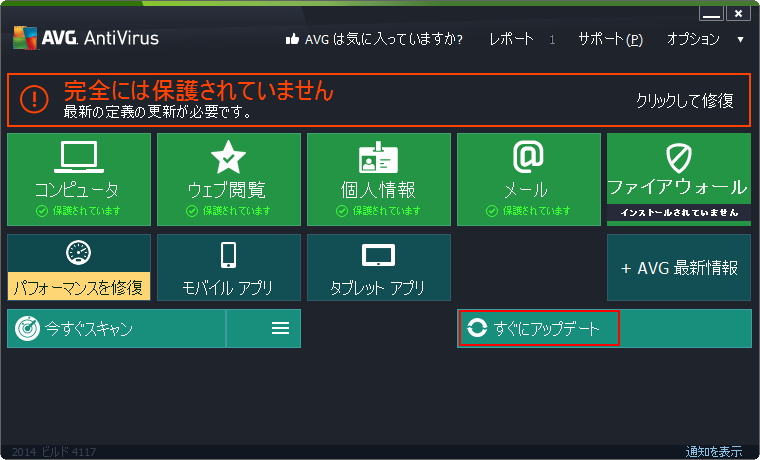Click 今すぐスキャン button
The width and height of the screenshot is (760, 460).
coord(116,329)
